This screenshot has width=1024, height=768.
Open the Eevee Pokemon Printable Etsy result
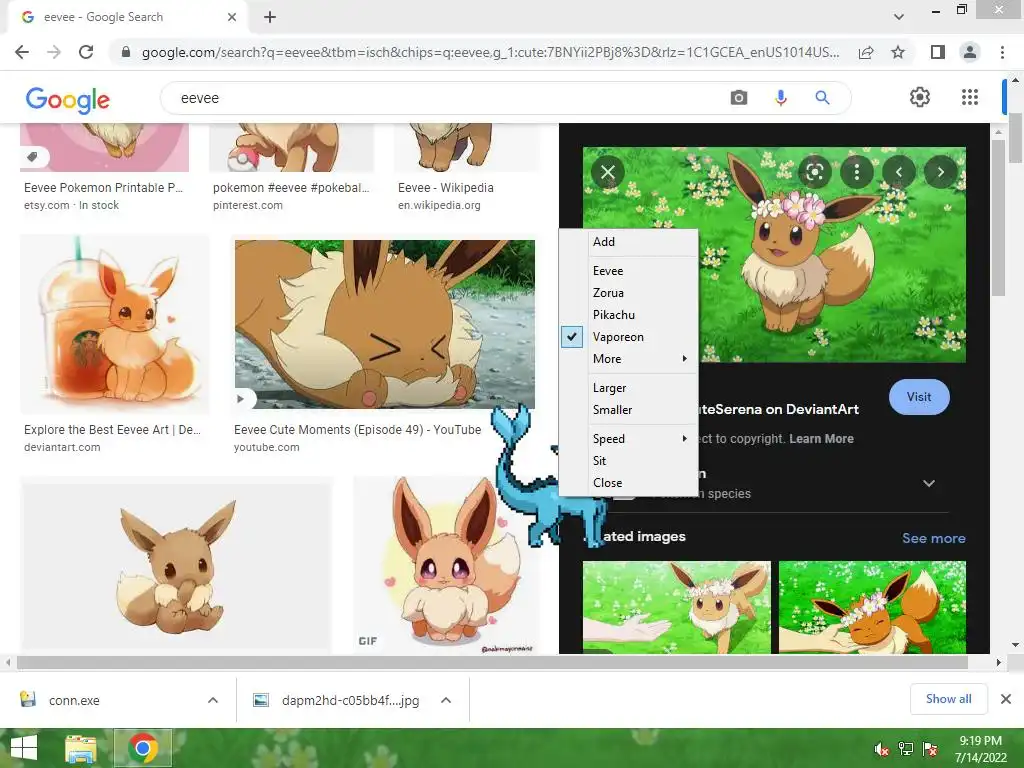point(103,188)
